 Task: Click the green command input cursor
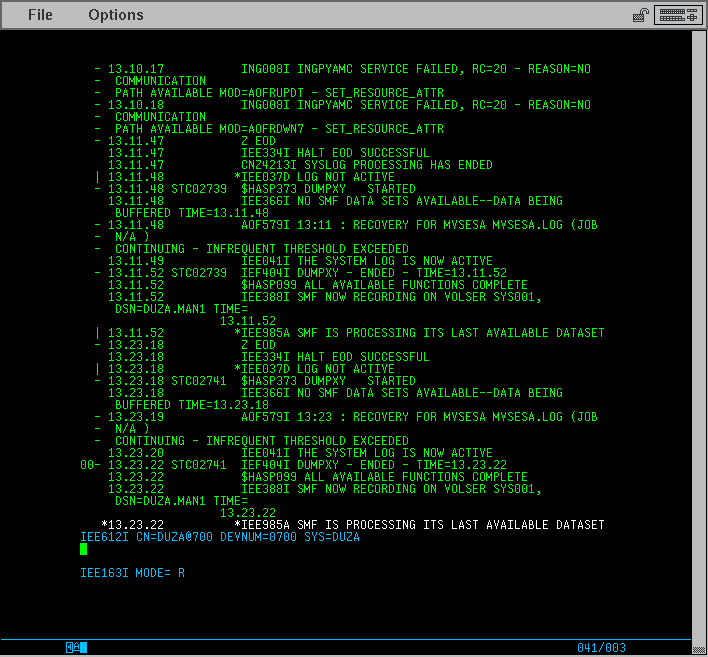84,549
